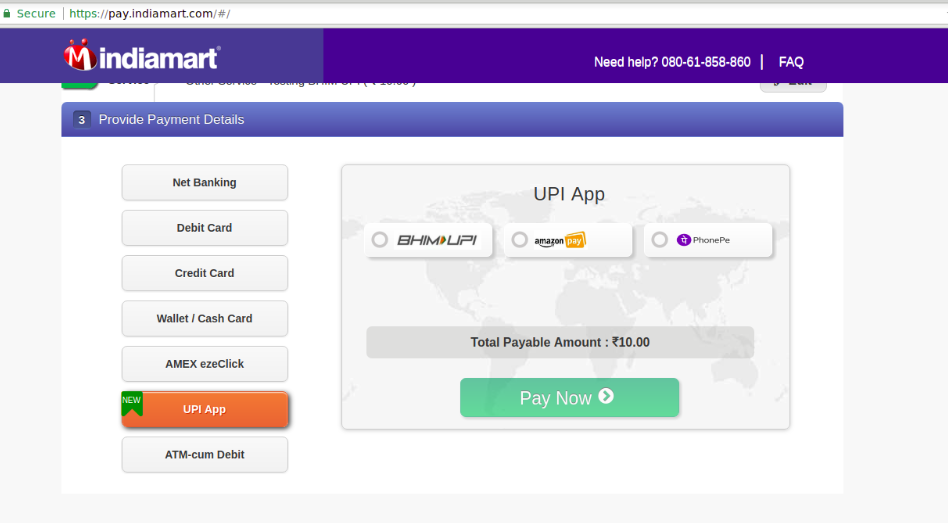This screenshot has width=948, height=523.
Task: Click the Edit button near page top
Action: (793, 85)
